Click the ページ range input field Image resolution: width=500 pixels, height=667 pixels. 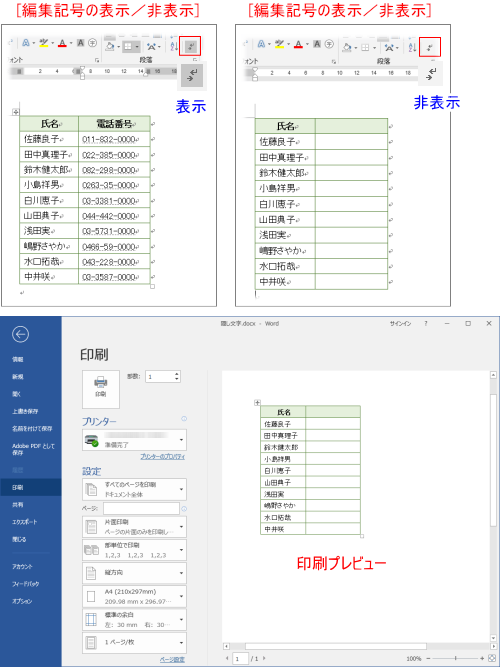pyautogui.click(x=141, y=508)
